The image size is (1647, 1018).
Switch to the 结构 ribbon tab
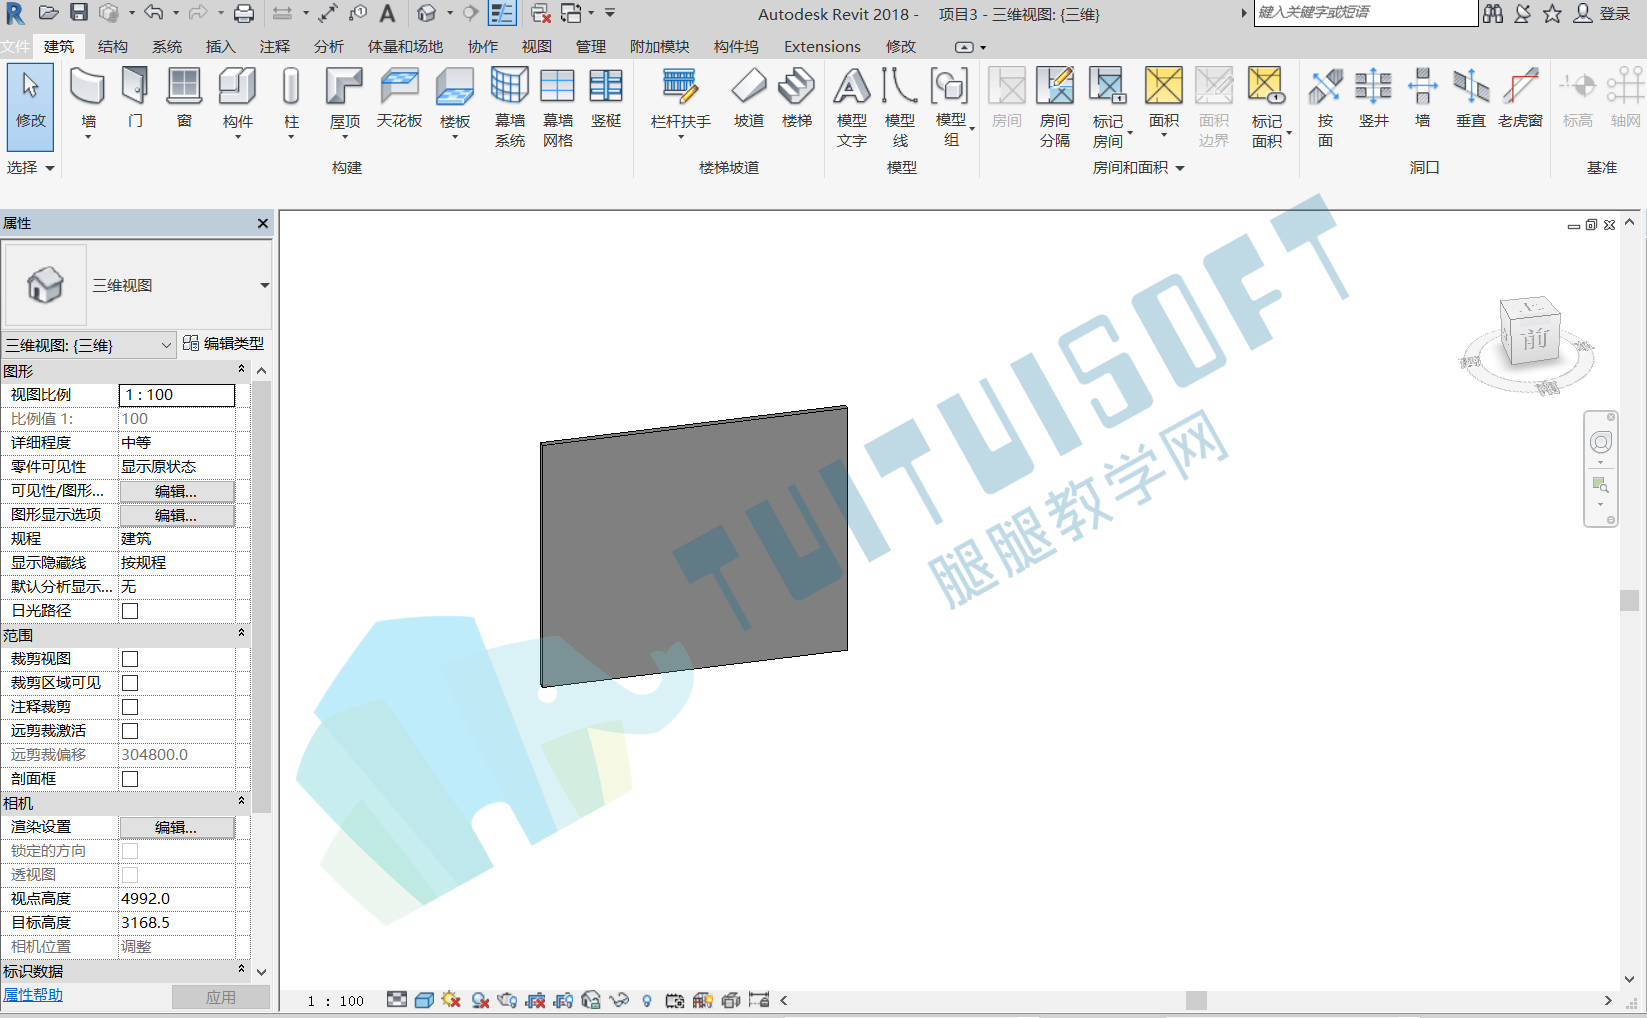click(113, 47)
